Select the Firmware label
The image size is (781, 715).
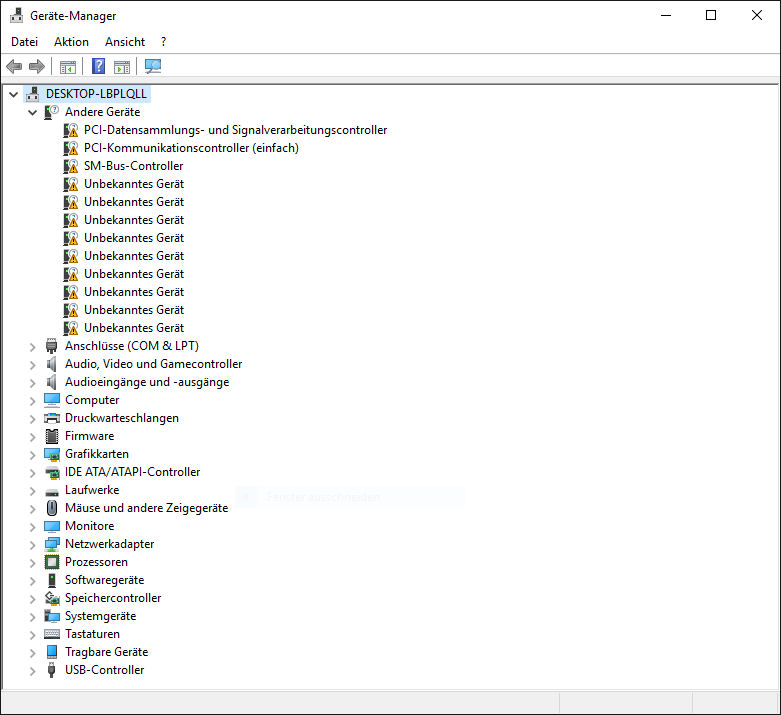point(90,436)
